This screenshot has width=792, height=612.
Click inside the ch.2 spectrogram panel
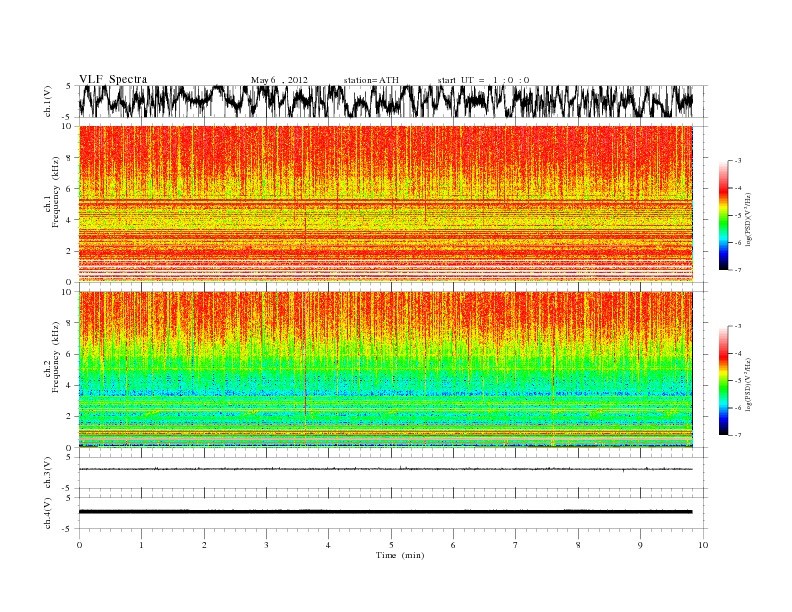[385, 369]
